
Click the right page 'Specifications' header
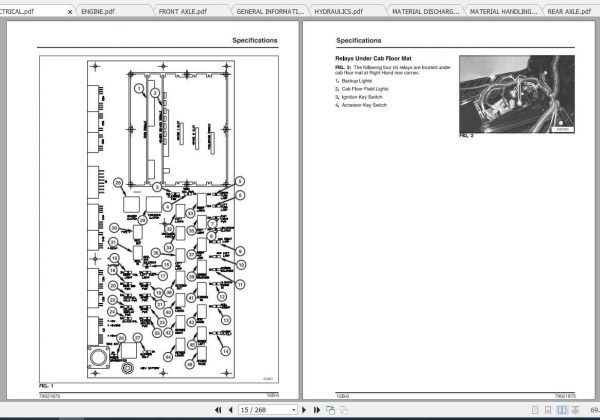359,40
